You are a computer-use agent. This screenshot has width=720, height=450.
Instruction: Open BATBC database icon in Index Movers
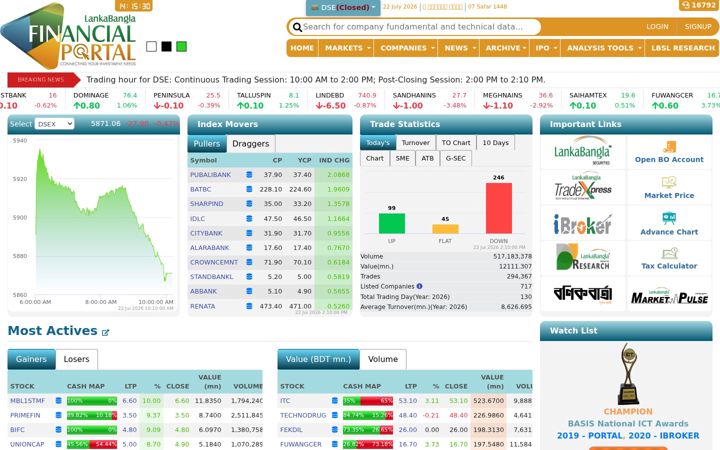tap(249, 189)
